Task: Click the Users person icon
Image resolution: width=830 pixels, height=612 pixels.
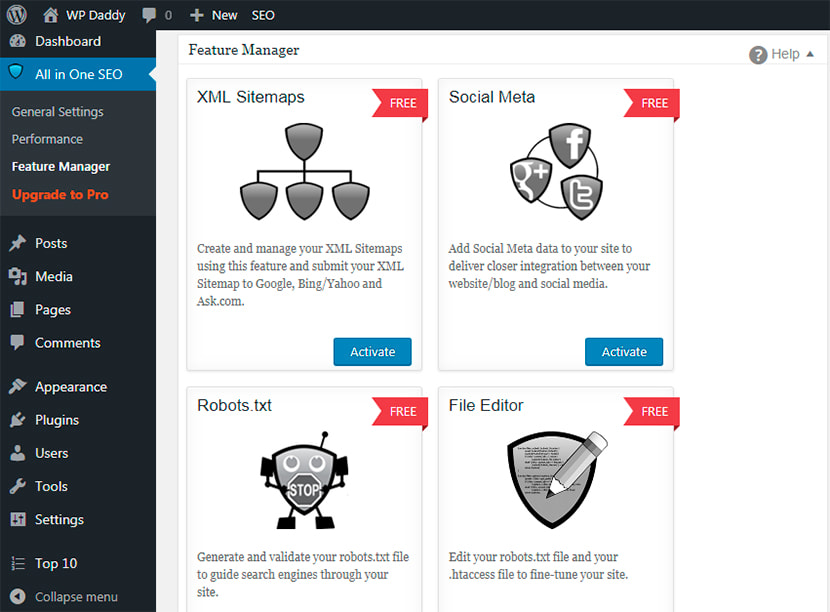Action: tap(17, 453)
